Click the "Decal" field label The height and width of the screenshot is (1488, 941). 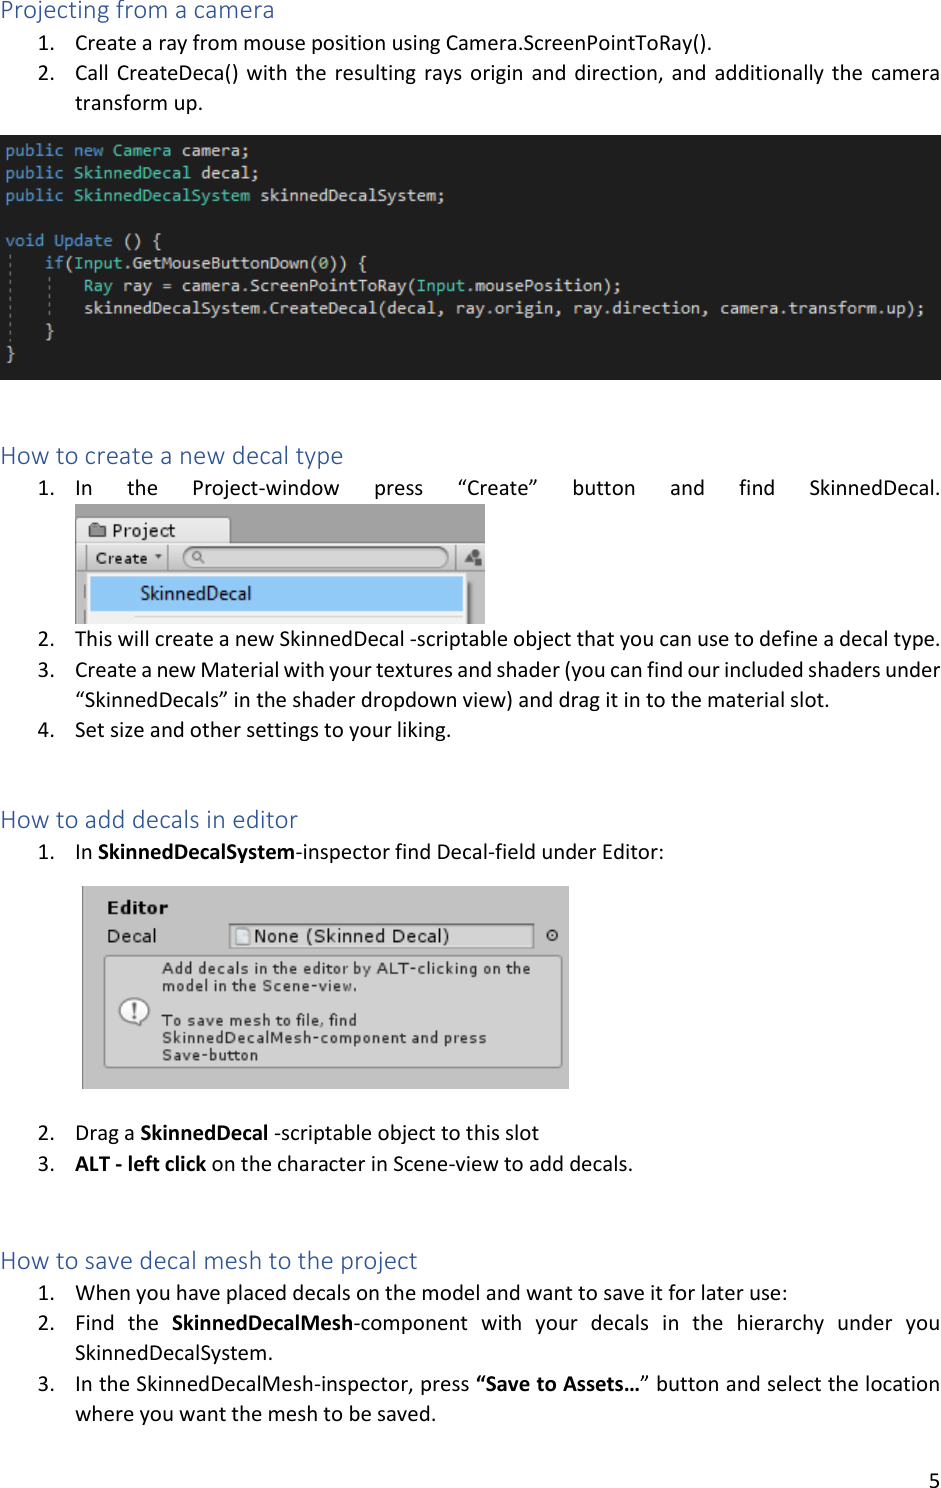click(132, 936)
